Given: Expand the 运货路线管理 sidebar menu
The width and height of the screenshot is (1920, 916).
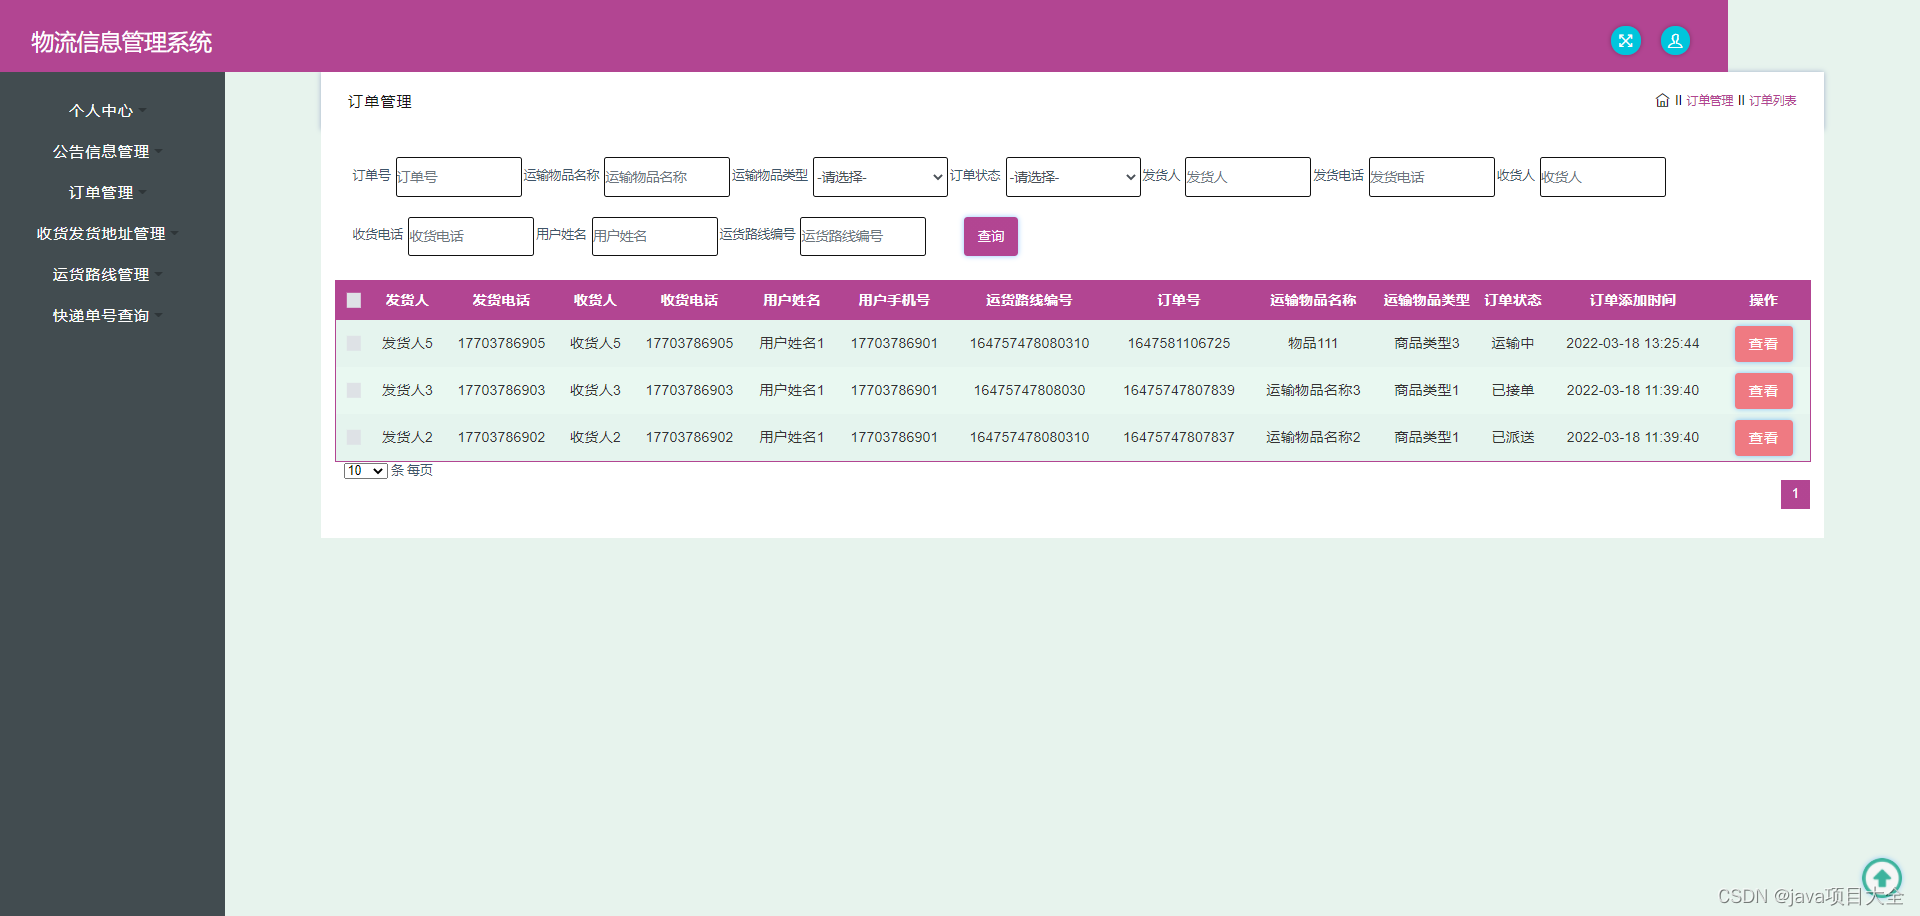Looking at the screenshot, I should click(x=107, y=275).
